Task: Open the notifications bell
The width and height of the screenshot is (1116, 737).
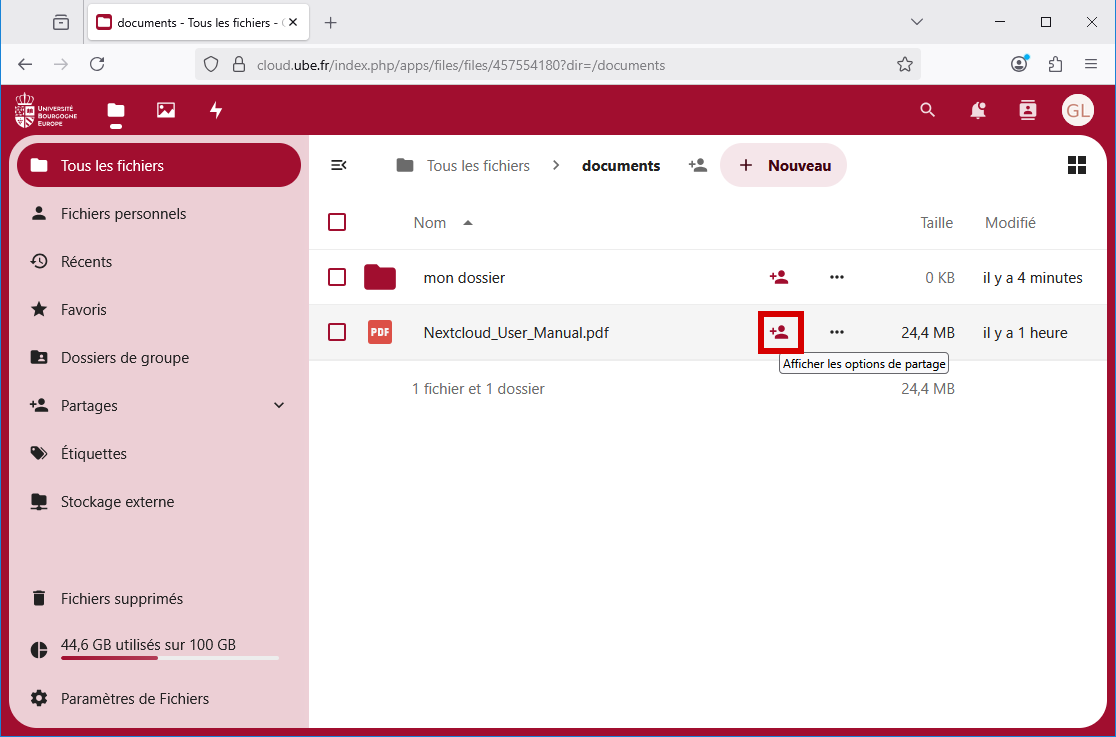Action: tap(978, 110)
